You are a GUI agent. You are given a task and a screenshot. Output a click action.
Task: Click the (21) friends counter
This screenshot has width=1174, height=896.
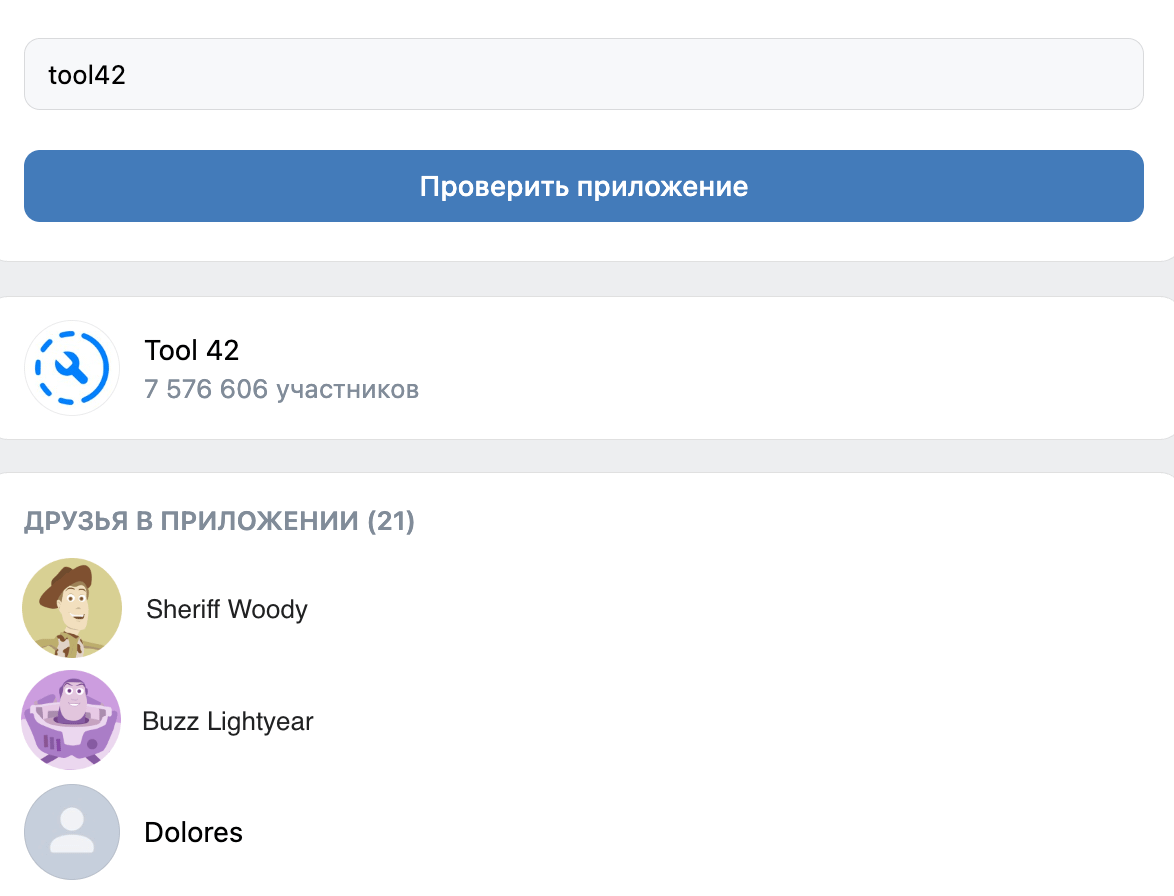click(391, 521)
